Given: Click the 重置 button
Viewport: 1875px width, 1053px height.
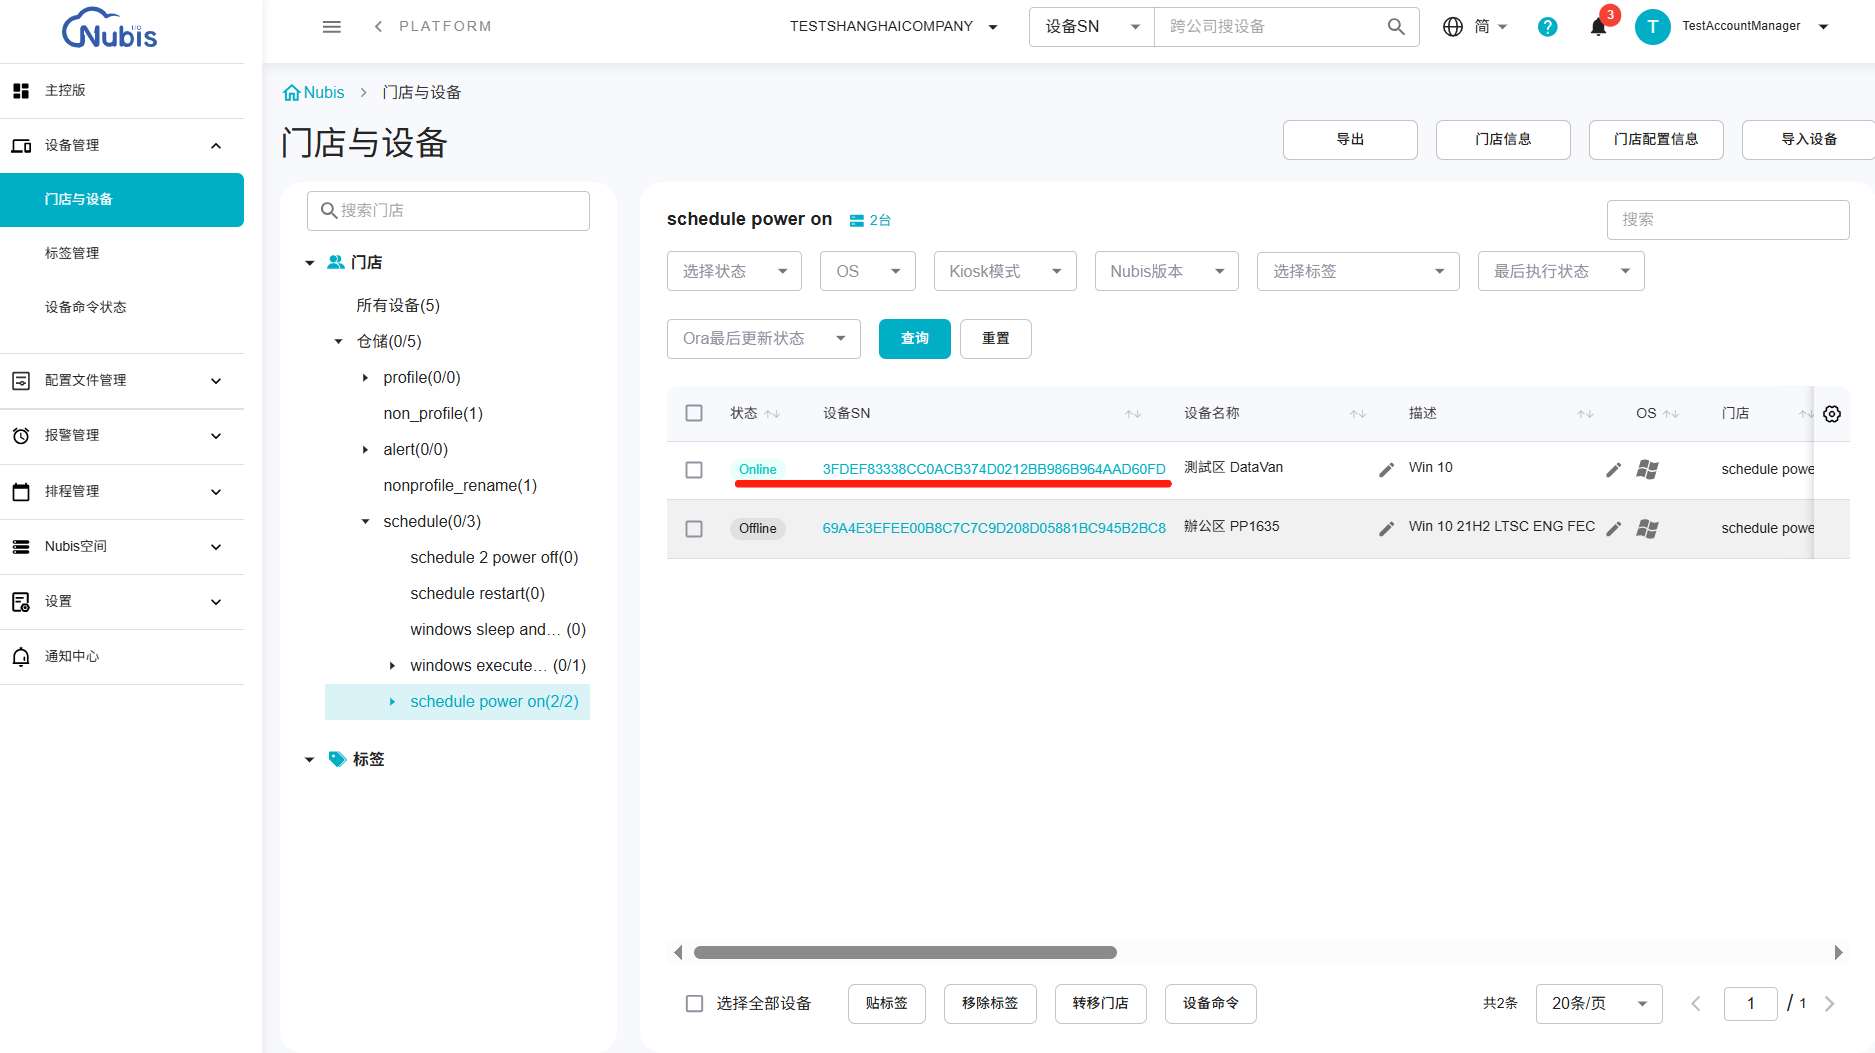Looking at the screenshot, I should point(996,339).
